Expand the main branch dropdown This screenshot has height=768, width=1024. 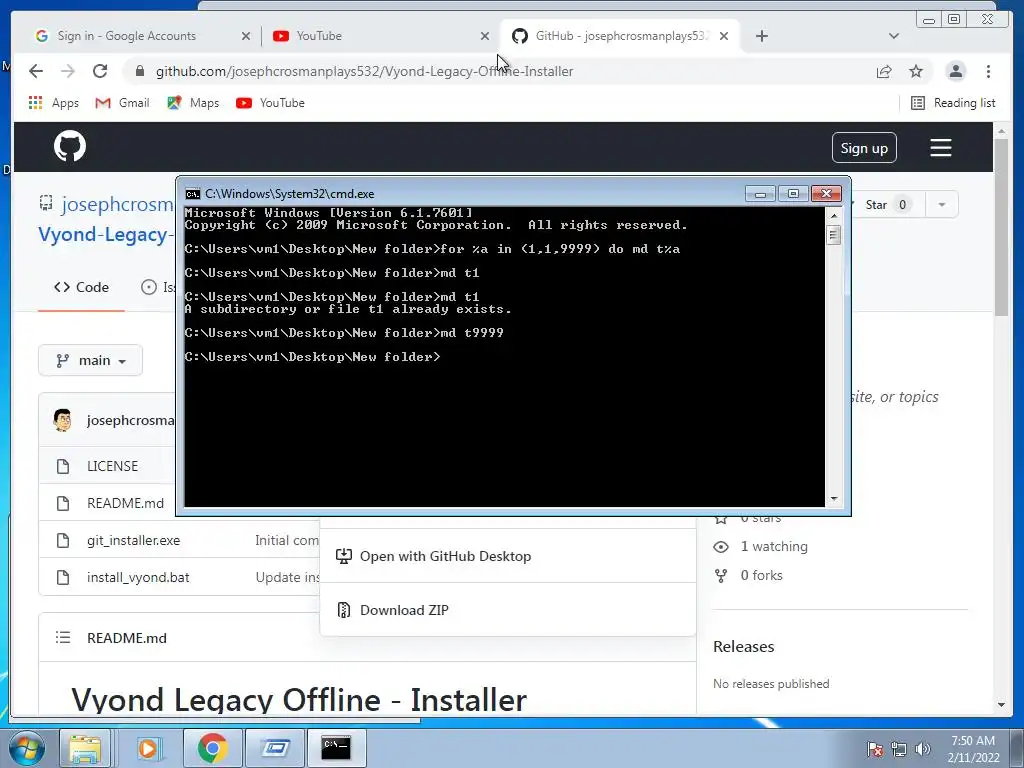[x=90, y=360]
